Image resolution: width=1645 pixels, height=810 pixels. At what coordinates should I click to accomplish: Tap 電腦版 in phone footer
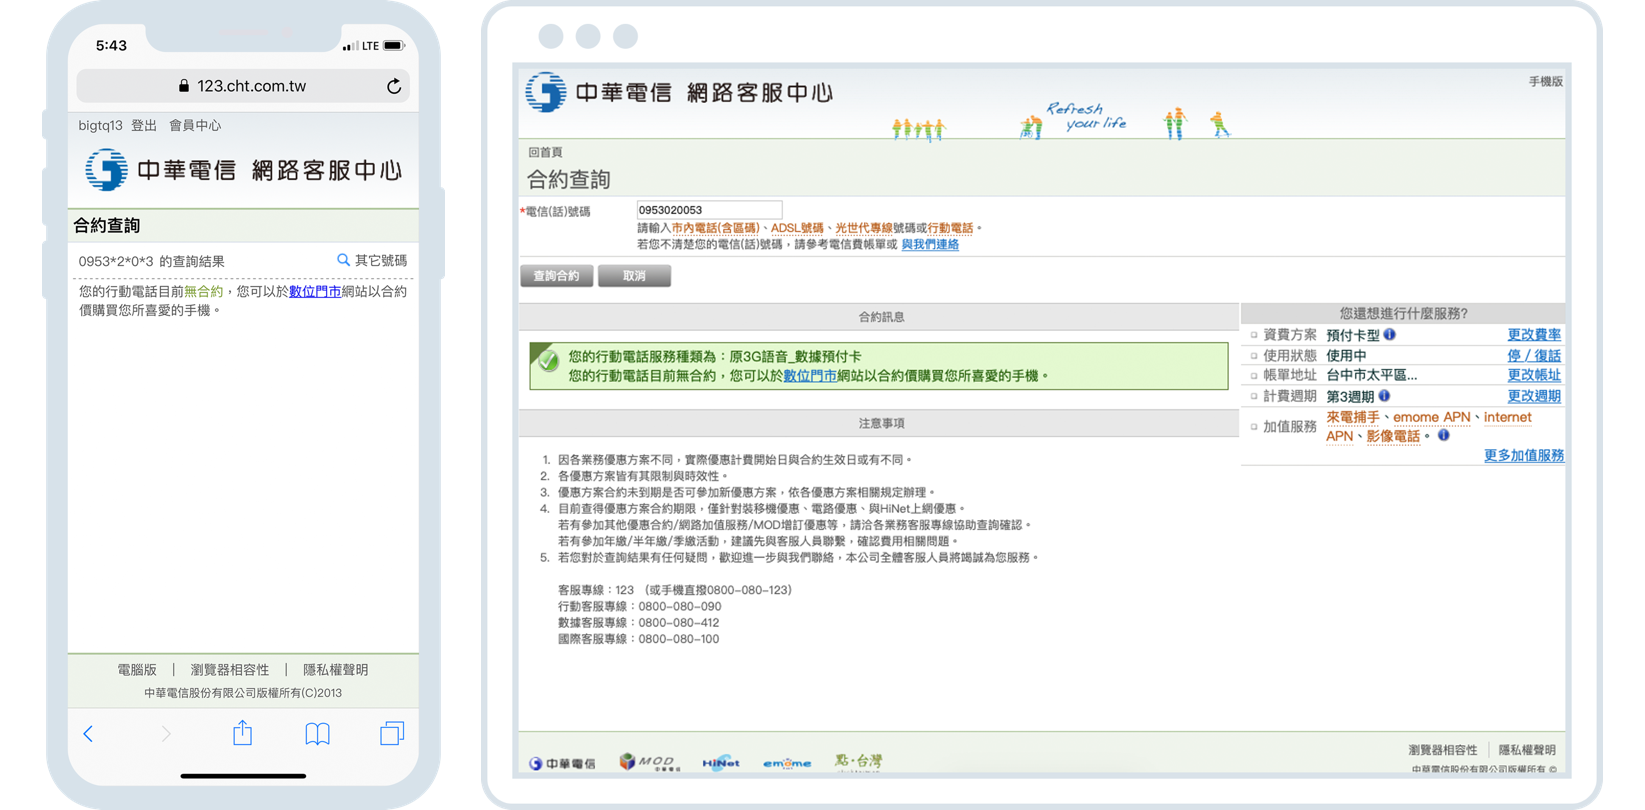tap(137, 670)
